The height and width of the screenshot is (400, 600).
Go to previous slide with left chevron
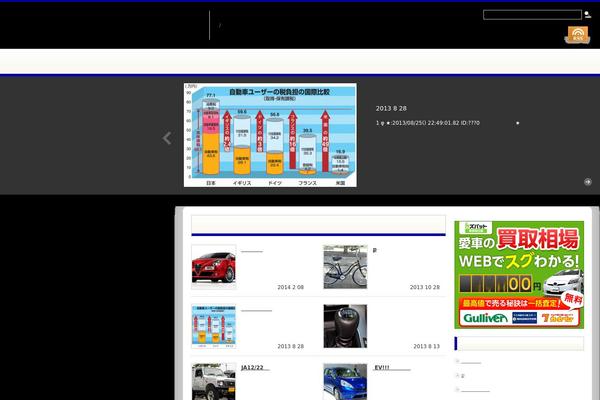pos(167,138)
